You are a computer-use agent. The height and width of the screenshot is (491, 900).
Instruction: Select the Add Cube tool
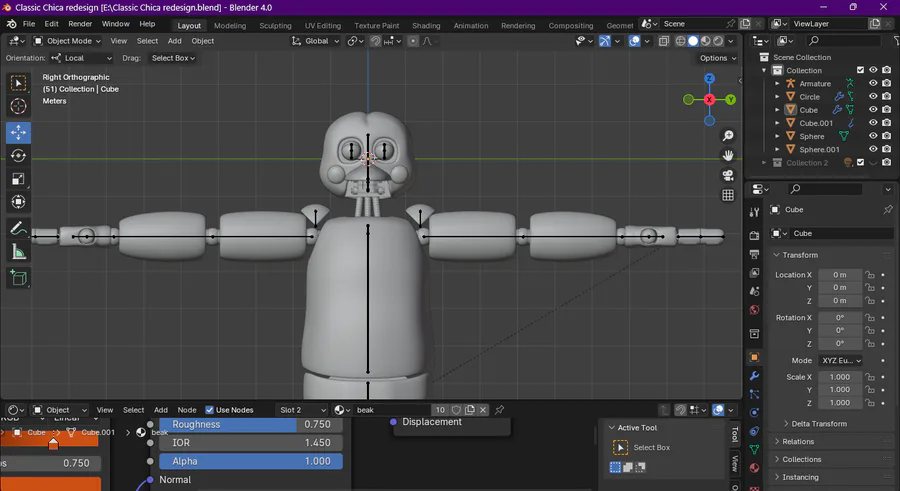(18, 278)
